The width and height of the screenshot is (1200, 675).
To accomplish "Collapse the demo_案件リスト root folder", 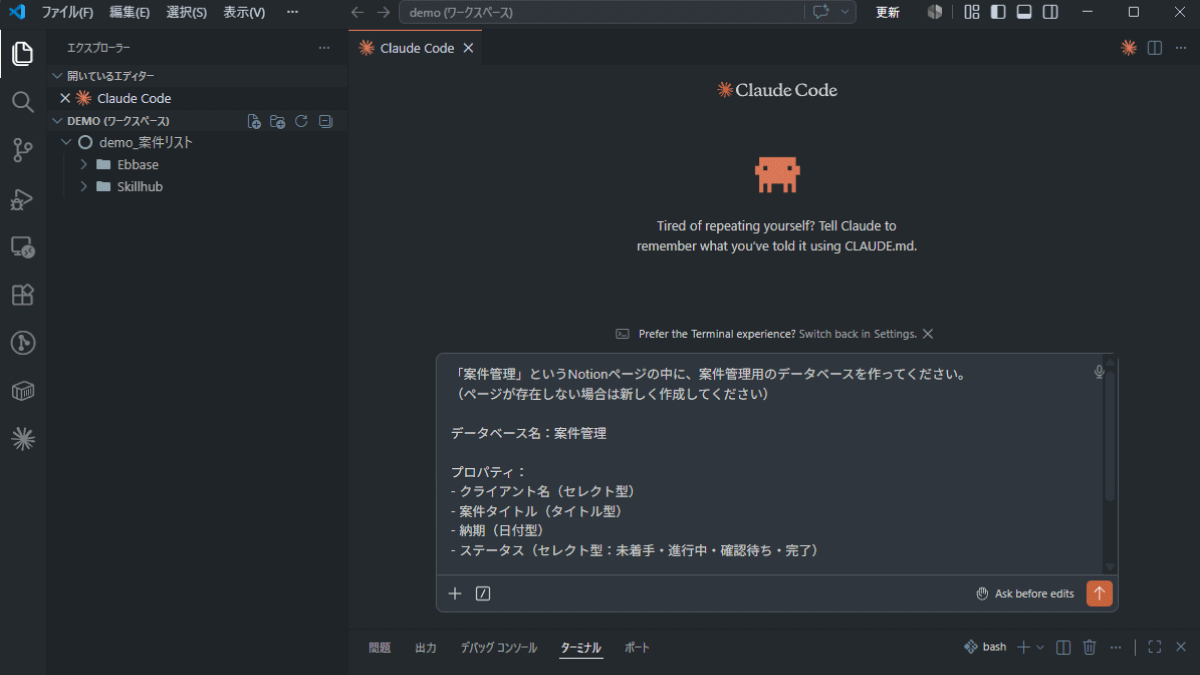I will point(66,142).
